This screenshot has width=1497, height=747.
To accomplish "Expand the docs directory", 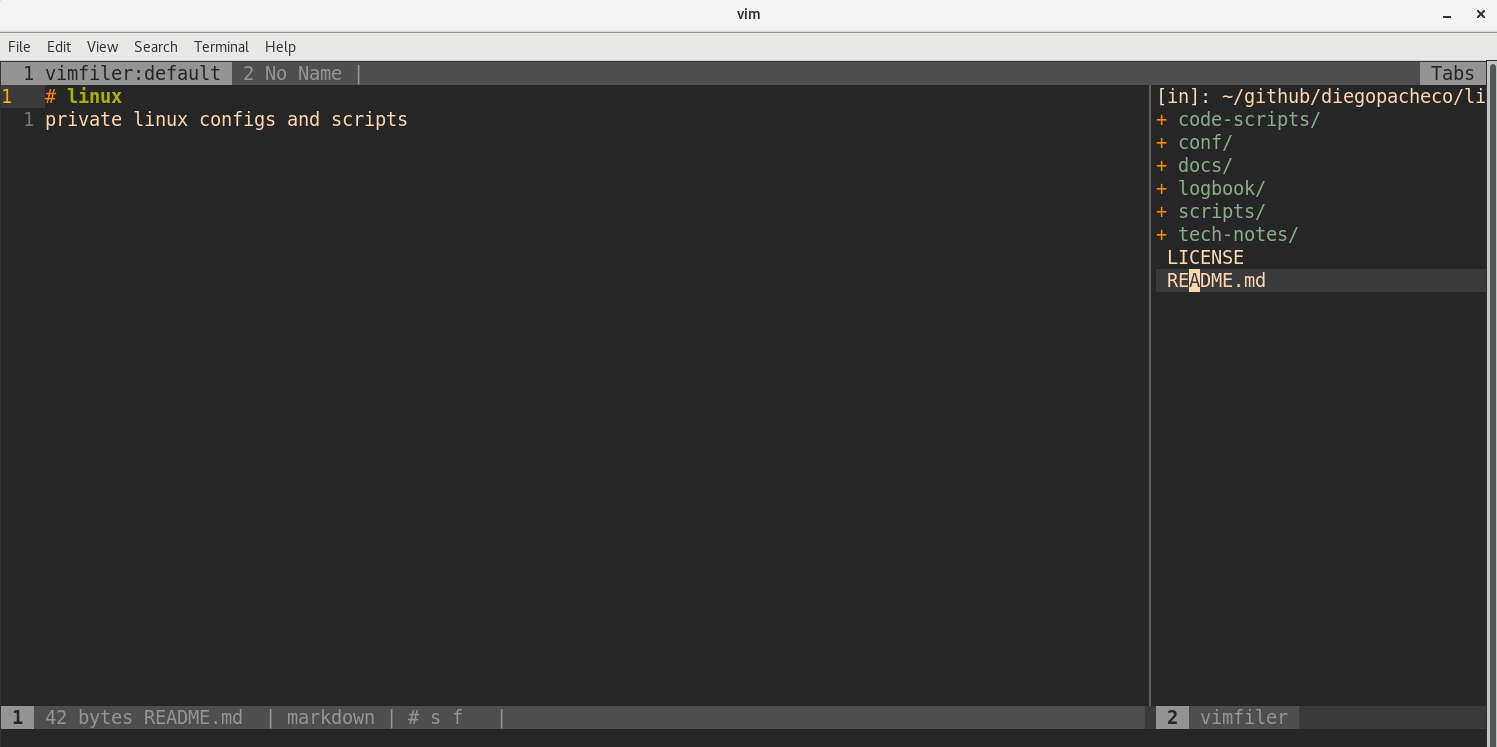I will click(1204, 165).
